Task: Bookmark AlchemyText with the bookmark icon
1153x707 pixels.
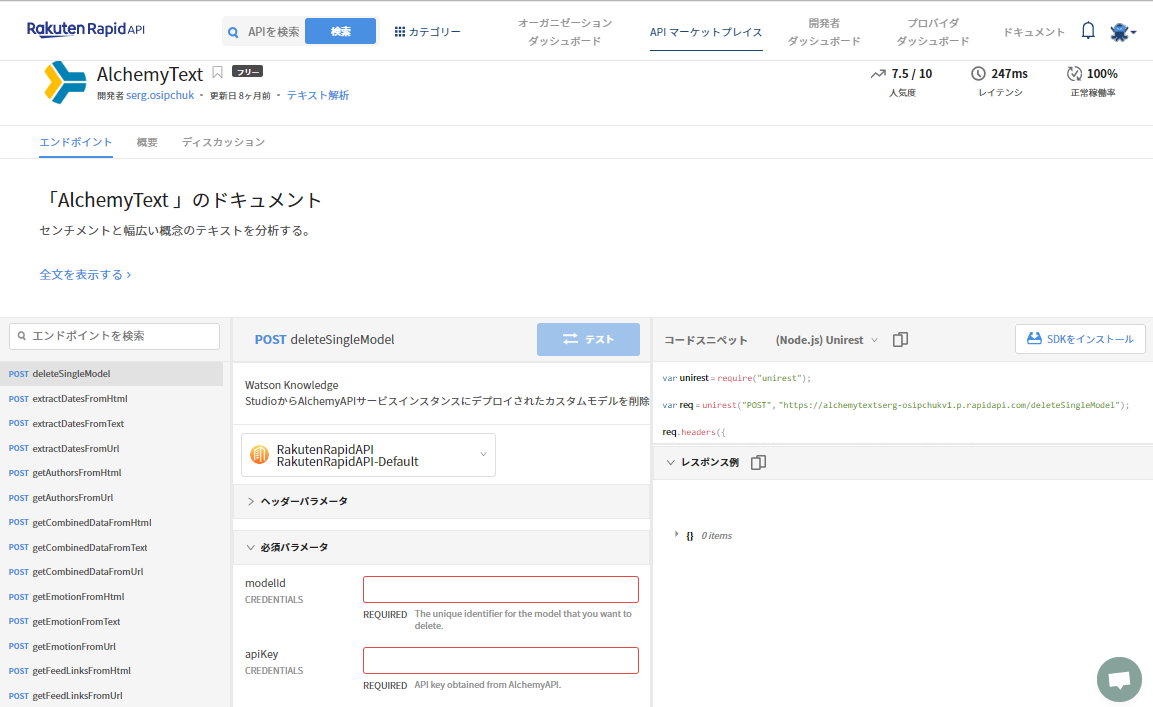Action: point(217,72)
